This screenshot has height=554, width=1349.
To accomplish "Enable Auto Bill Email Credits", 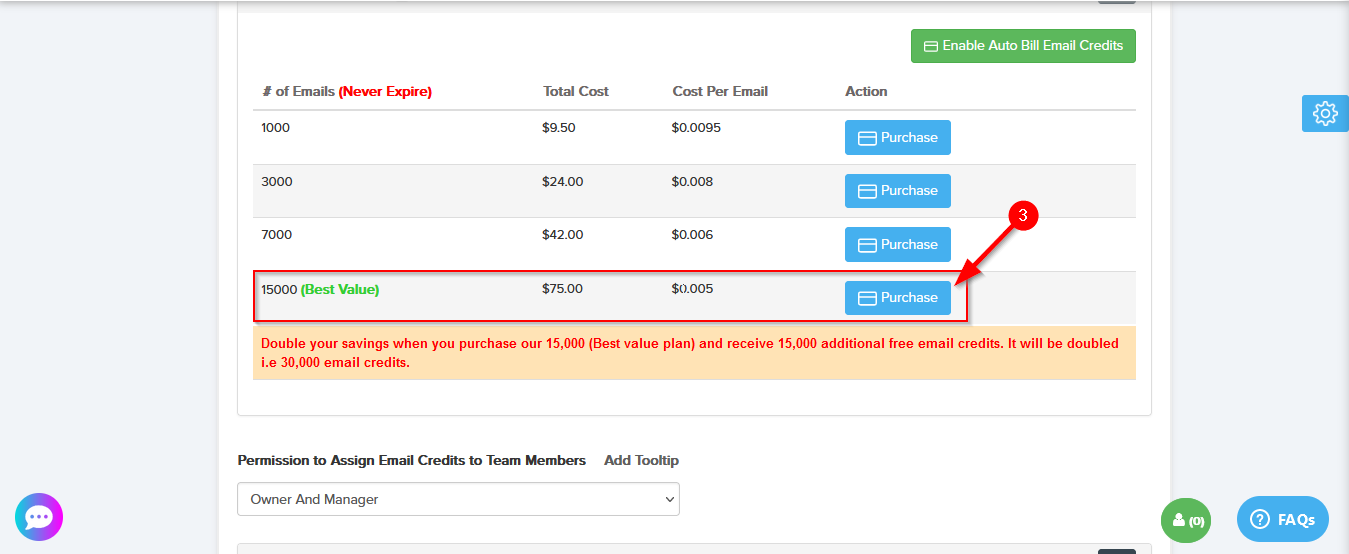I will coord(1022,46).
